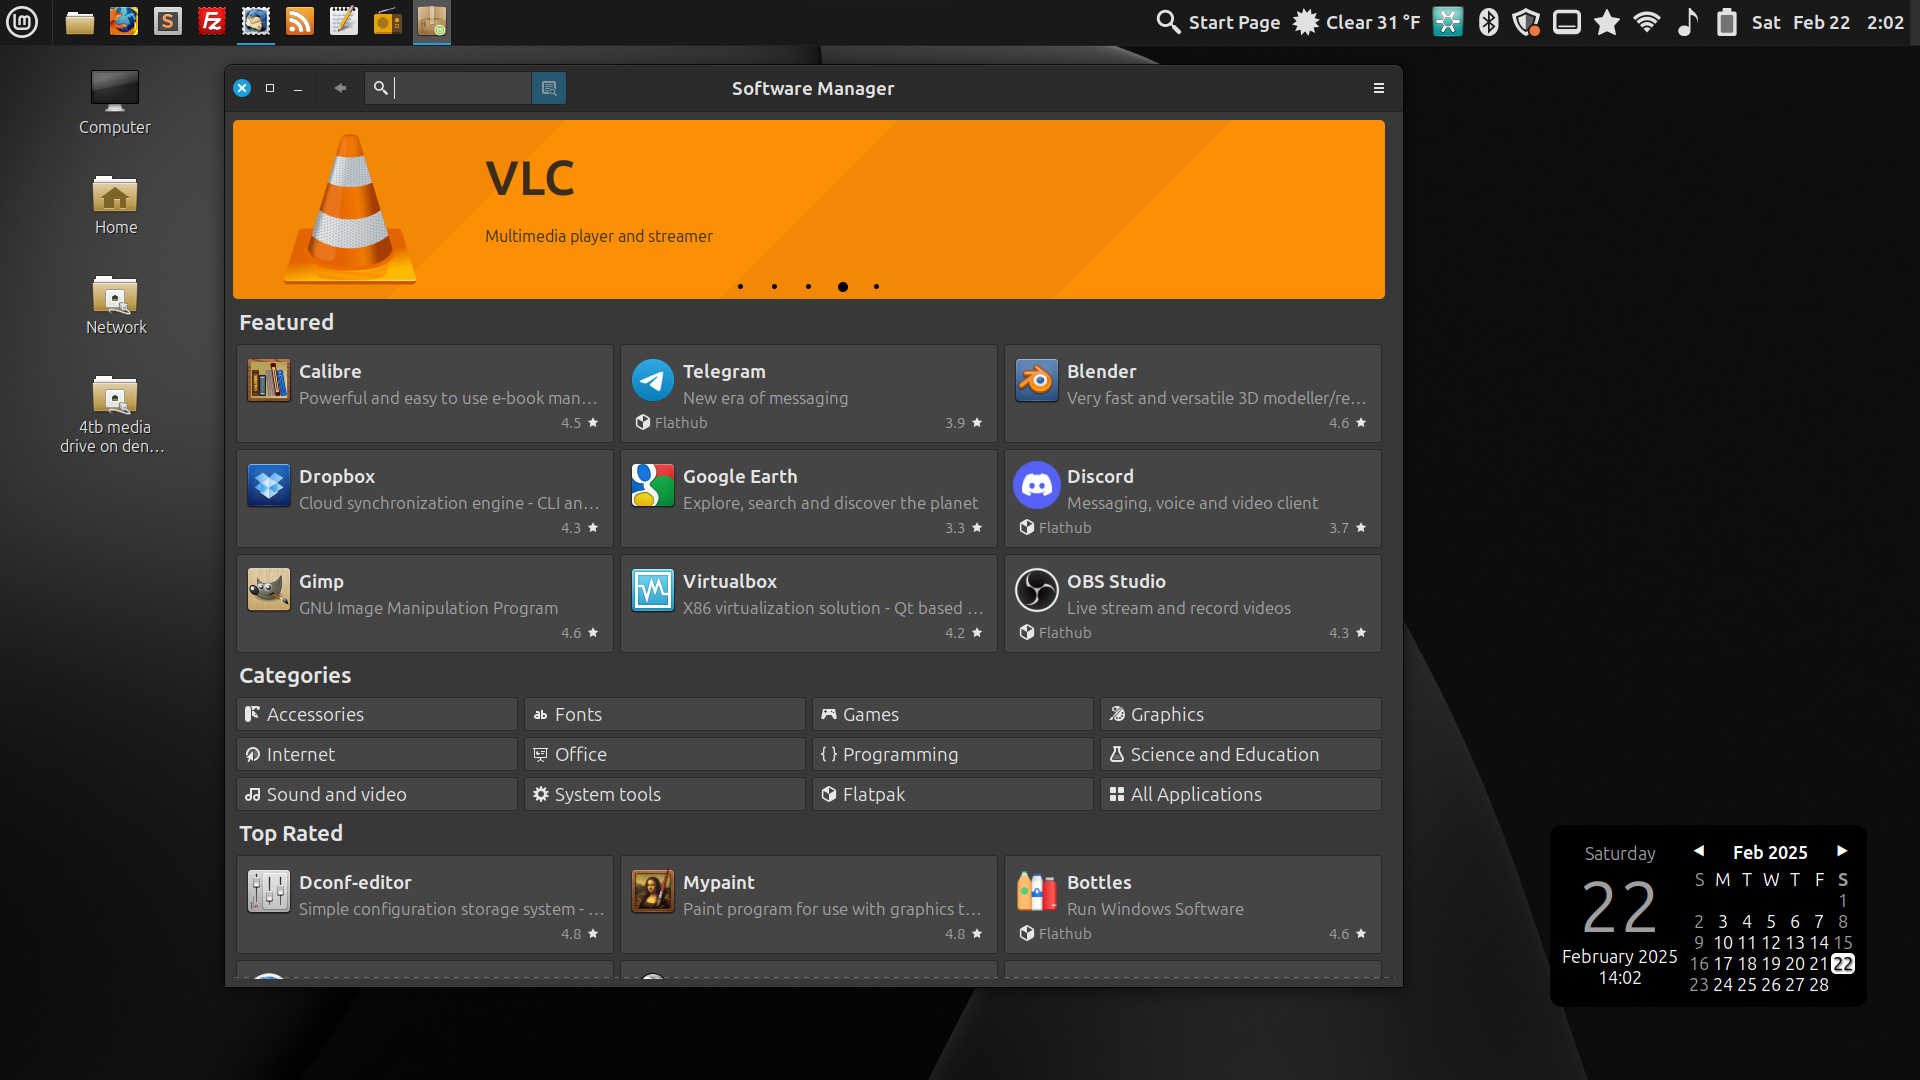
Task: Open FileZilla from the top panel
Action: coord(212,22)
